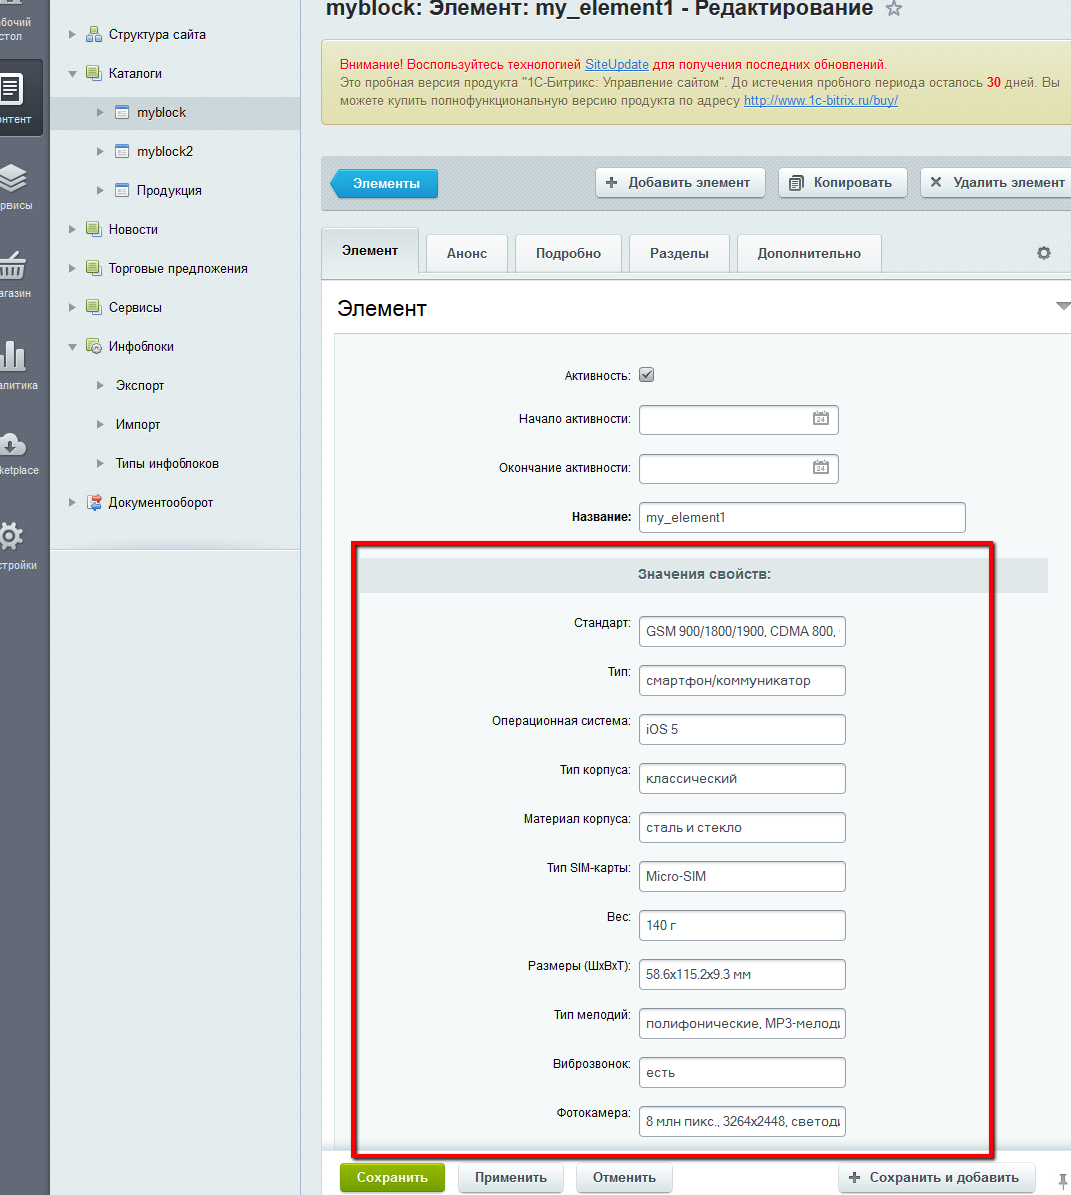Switch to the Разделы tab
This screenshot has height=1195, width=1071.
[679, 253]
